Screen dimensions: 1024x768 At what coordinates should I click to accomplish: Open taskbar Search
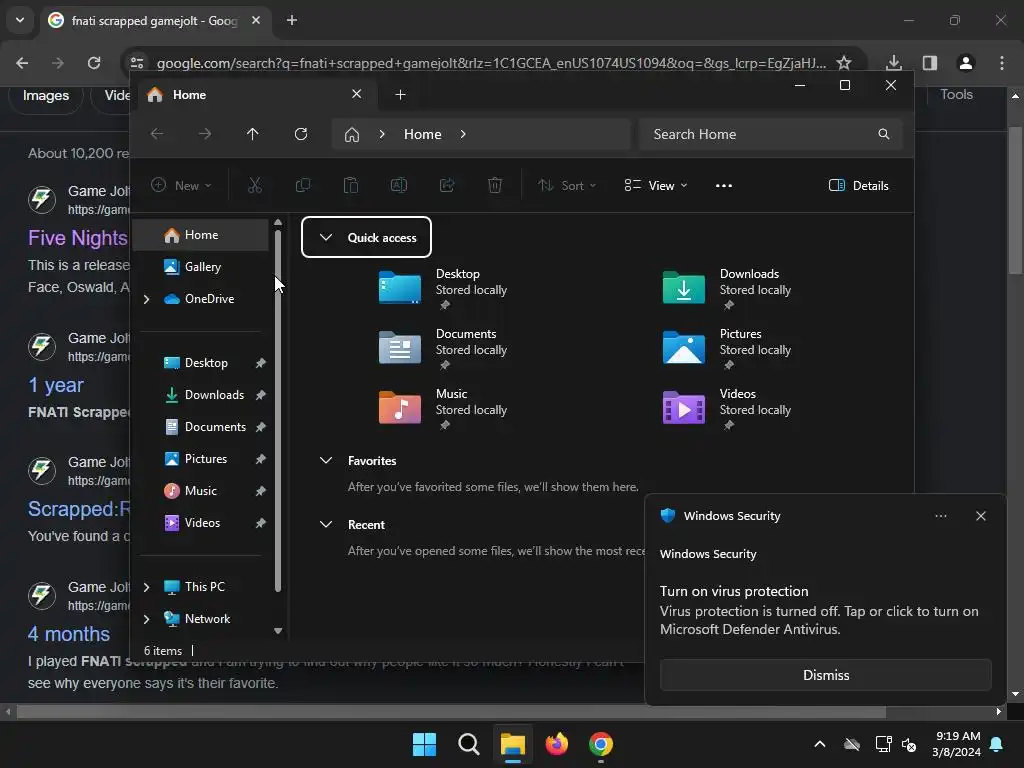coord(469,744)
